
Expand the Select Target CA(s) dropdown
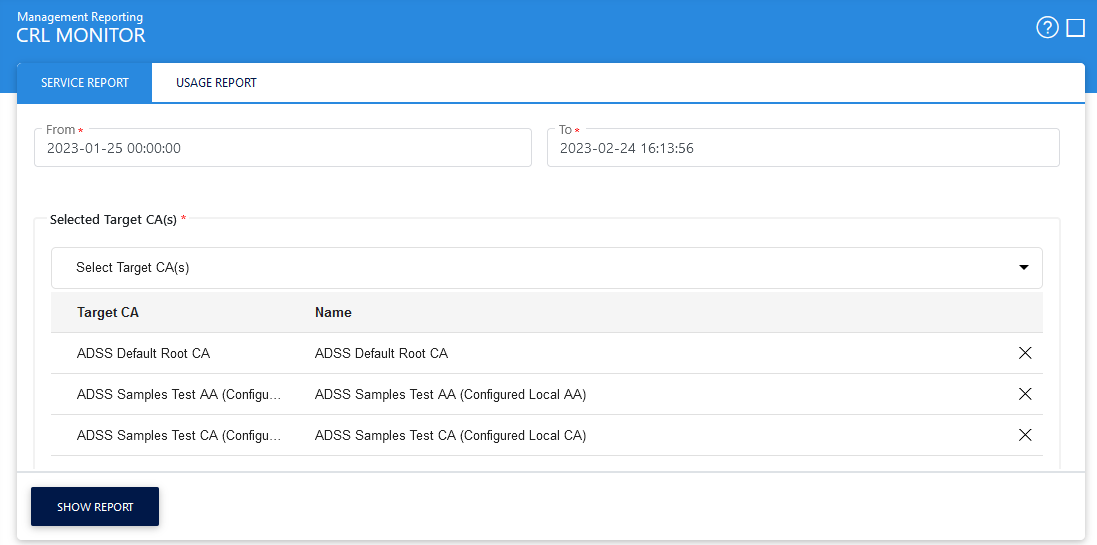tap(545, 268)
